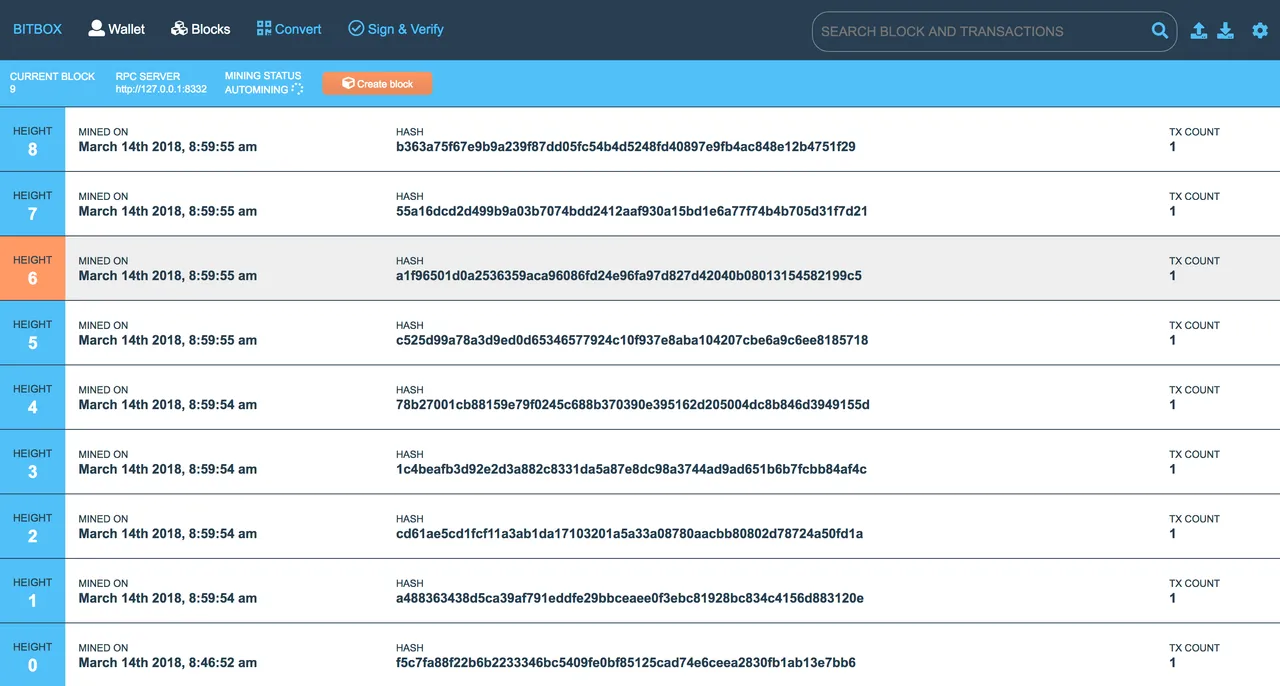This screenshot has width=1280, height=686.
Task: Click the Sign & Verify checkmark icon
Action: (x=356, y=28)
